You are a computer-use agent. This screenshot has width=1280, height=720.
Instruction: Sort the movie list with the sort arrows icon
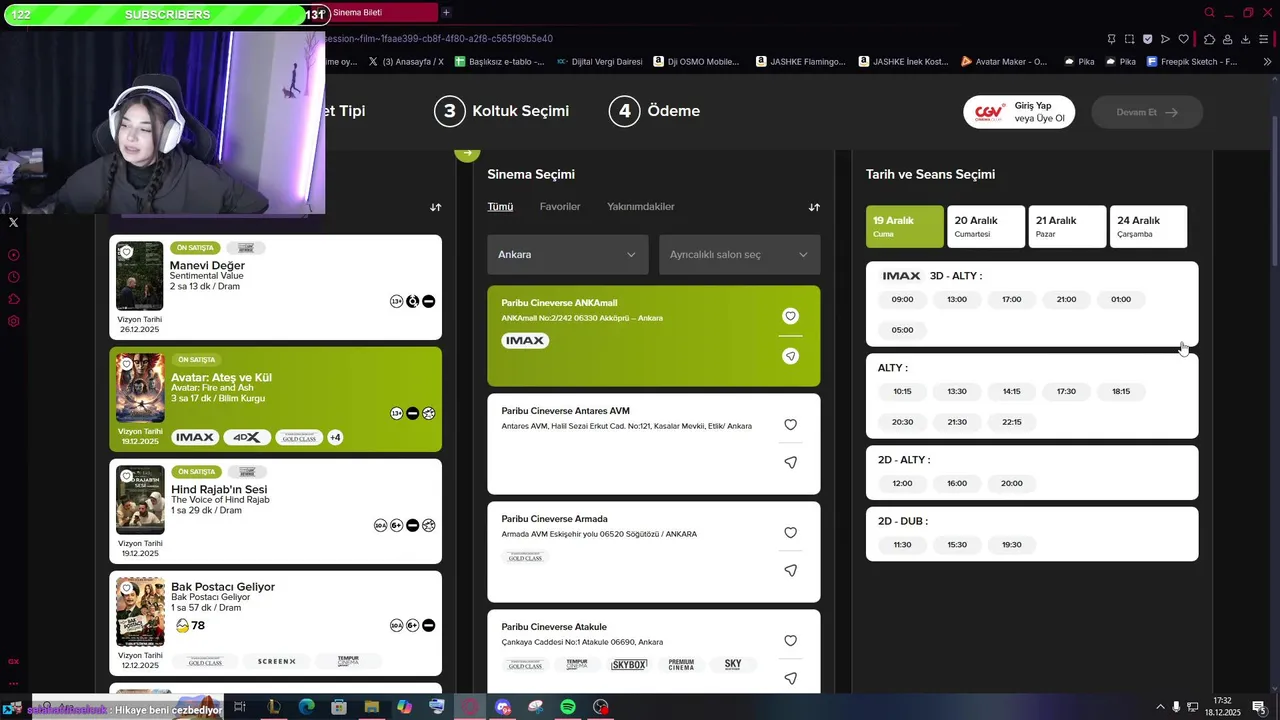435,207
